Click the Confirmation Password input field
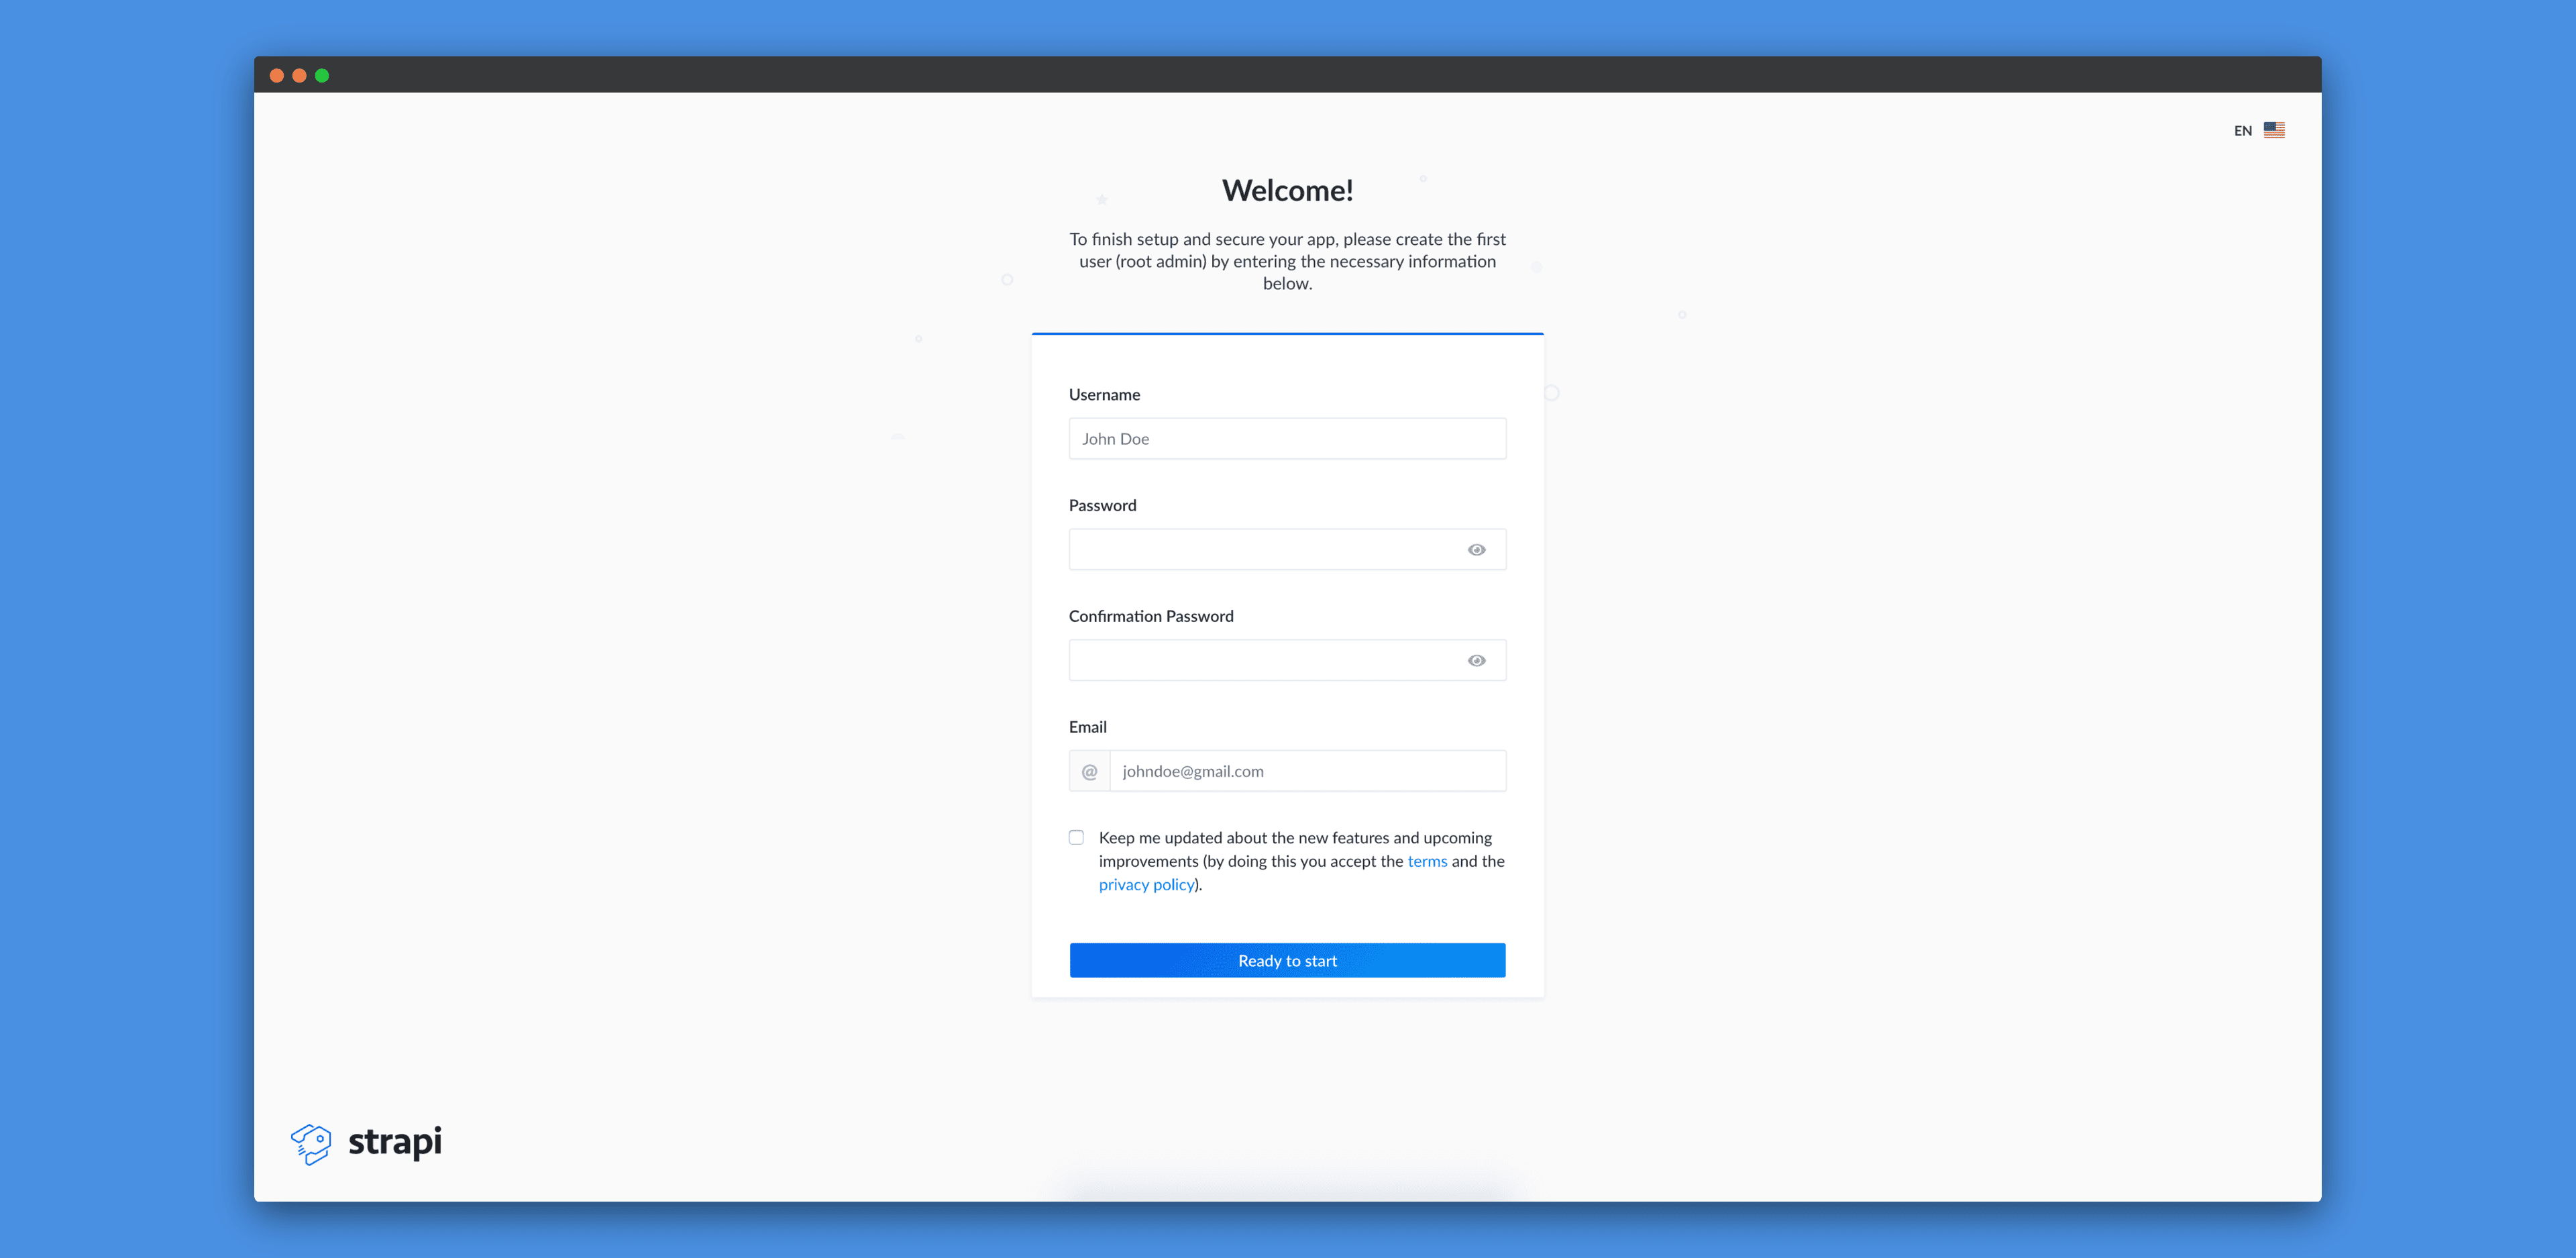2576x1258 pixels. 1287,660
